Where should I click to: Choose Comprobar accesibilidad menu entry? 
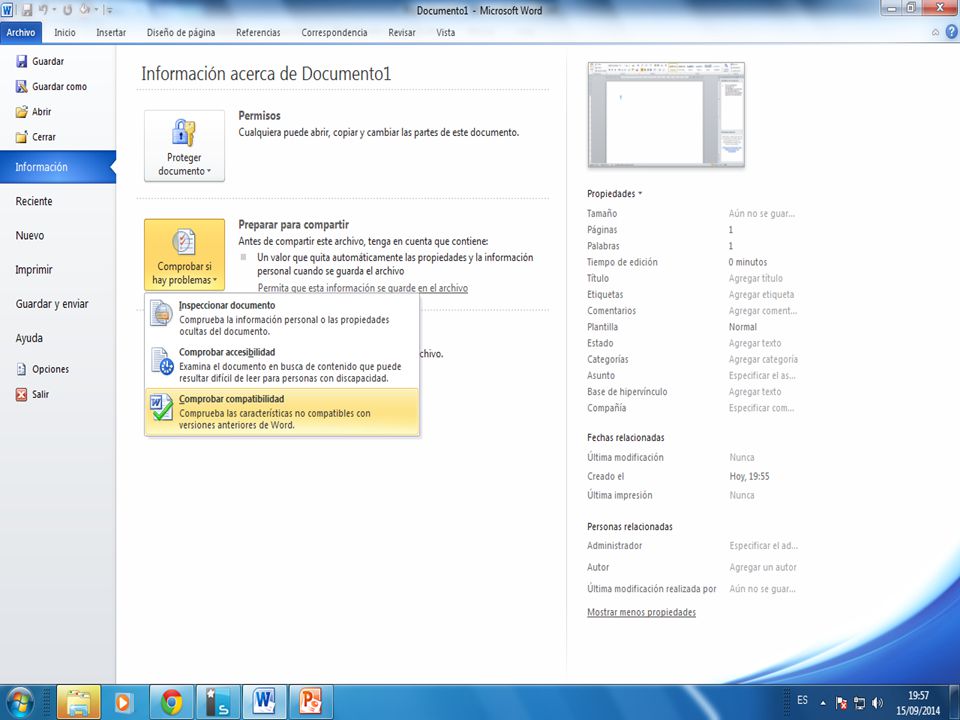(282, 365)
